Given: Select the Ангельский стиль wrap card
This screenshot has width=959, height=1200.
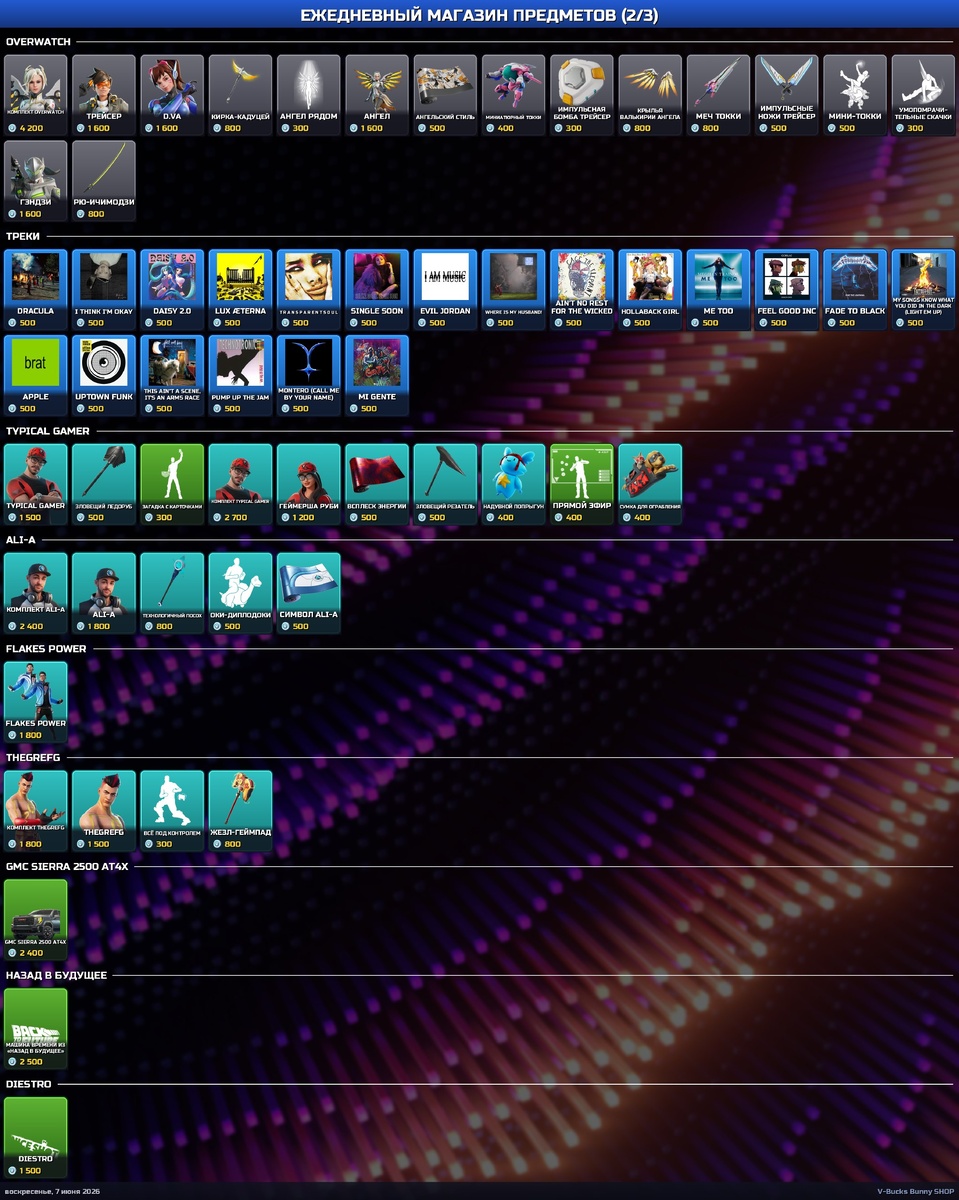Looking at the screenshot, I should tap(445, 95).
